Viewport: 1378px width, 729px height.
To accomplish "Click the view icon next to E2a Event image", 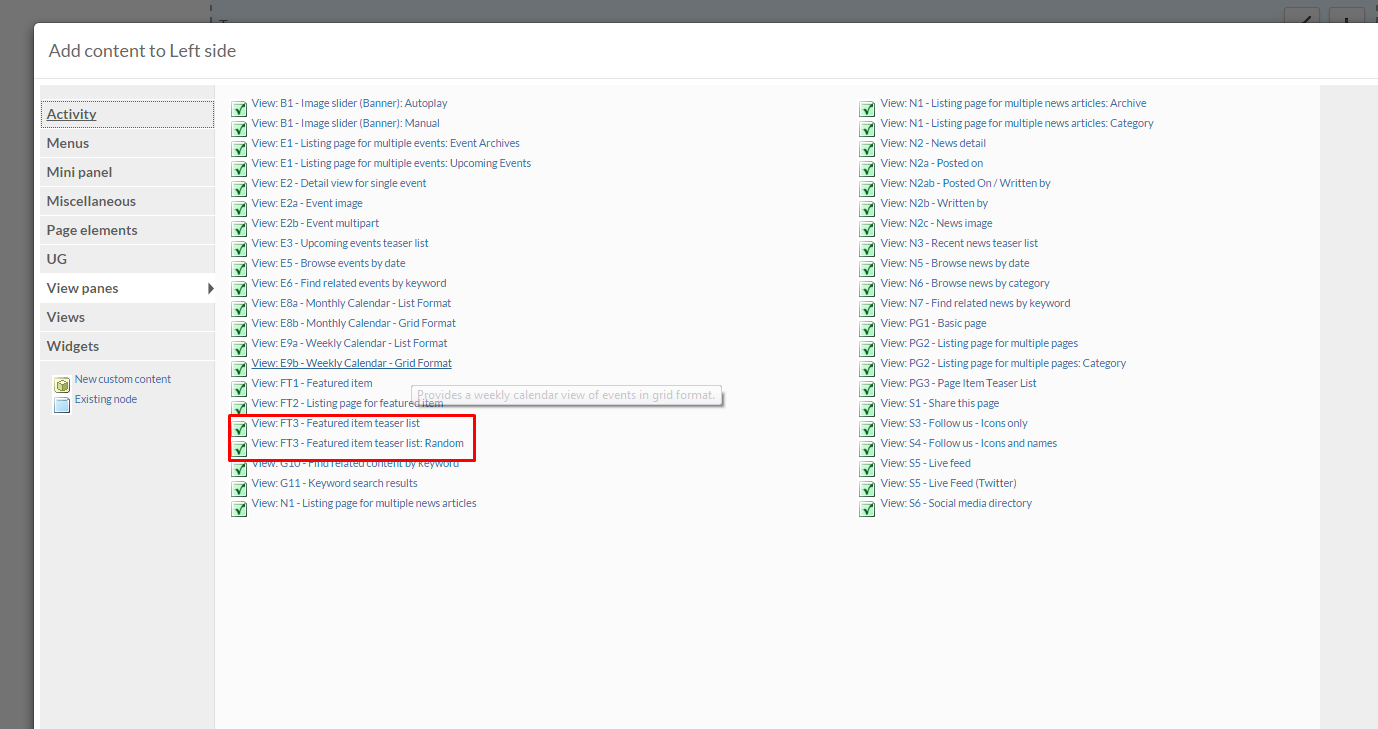I will [239, 209].
